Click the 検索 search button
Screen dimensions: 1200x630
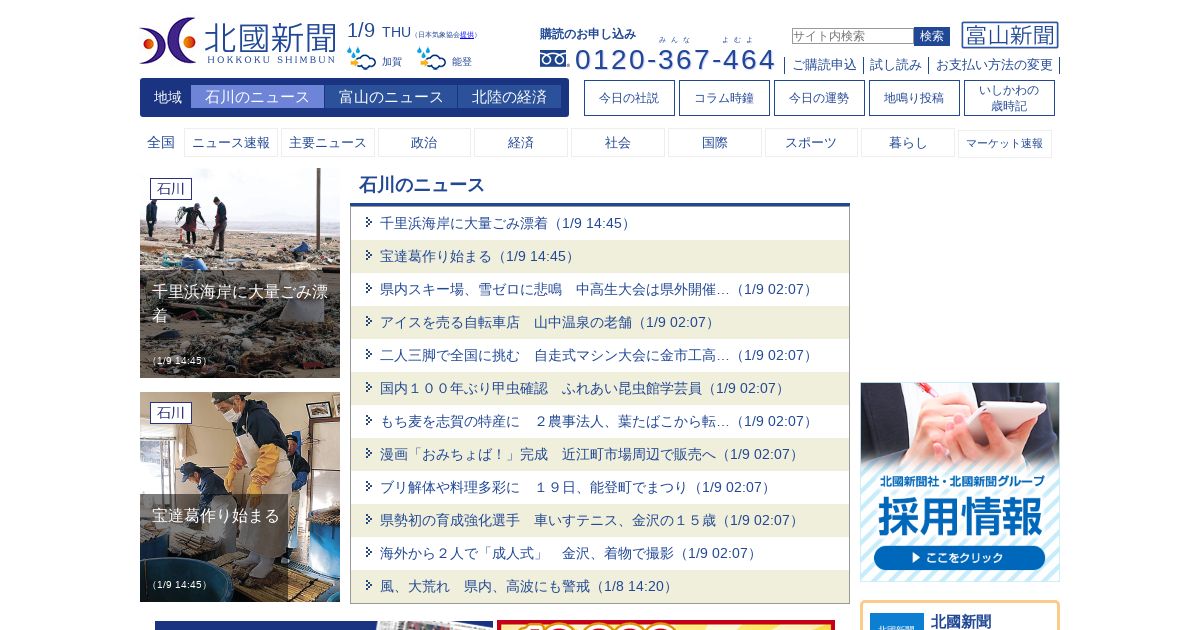point(932,36)
